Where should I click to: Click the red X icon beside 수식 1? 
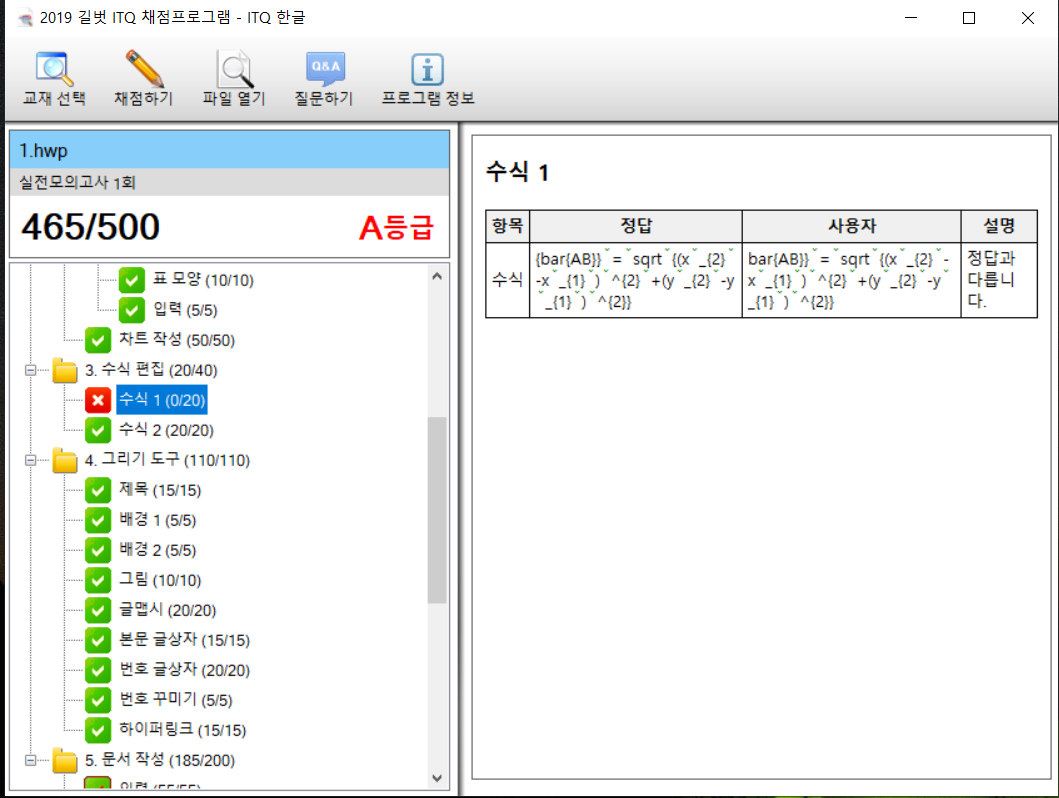click(x=98, y=401)
